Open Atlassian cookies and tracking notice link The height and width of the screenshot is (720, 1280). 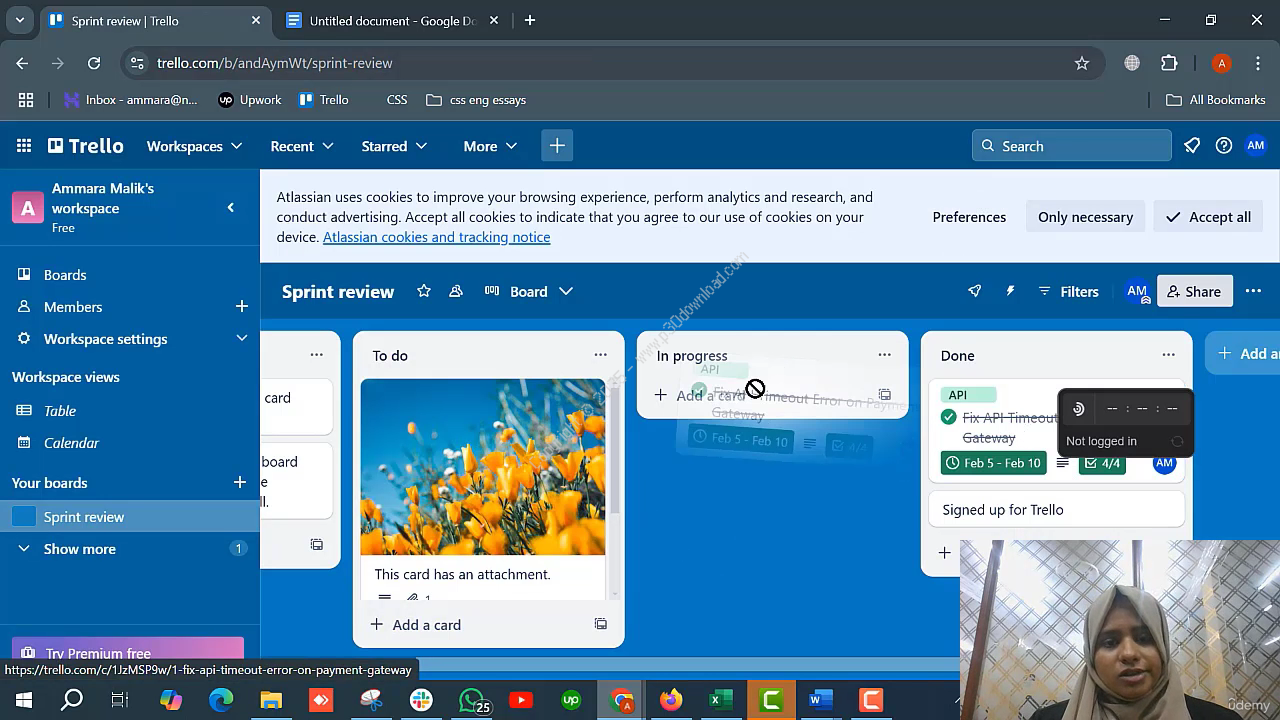click(436, 237)
